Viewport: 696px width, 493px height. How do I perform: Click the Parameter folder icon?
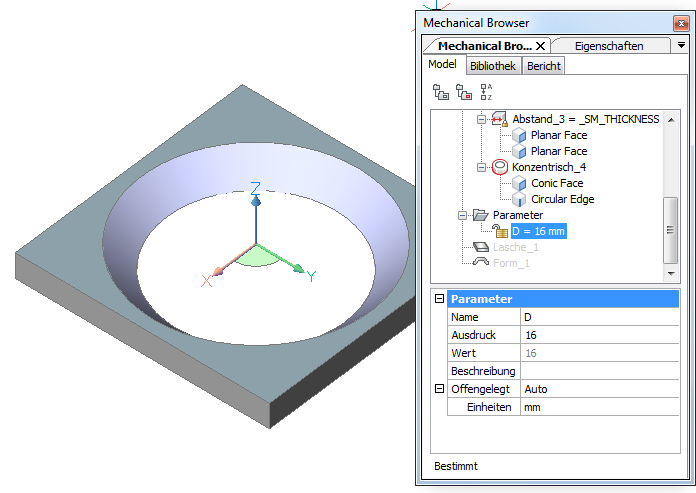[479, 215]
